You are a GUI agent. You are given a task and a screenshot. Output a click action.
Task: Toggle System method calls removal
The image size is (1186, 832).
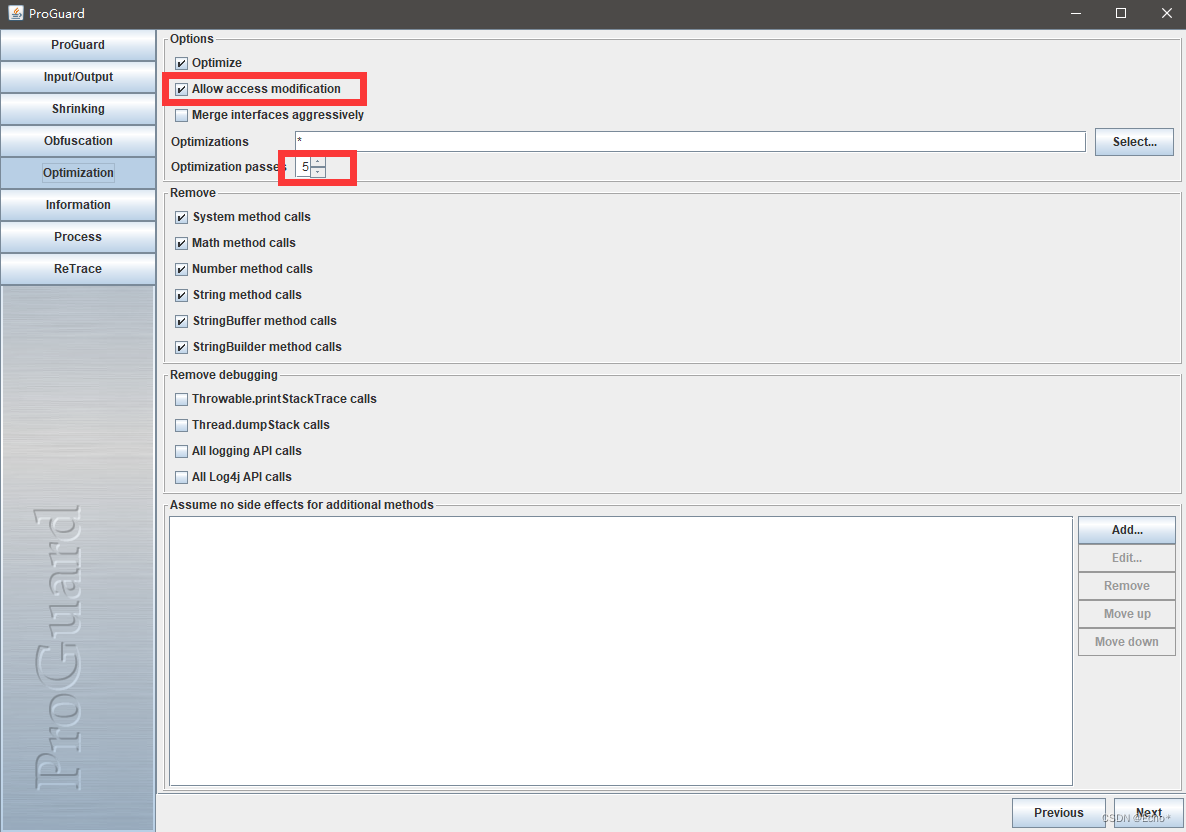pyautogui.click(x=182, y=217)
